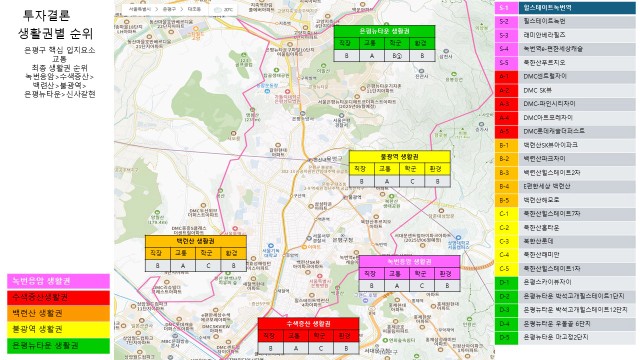Click the A-4 rank cell
This screenshot has width=640, height=360.
click(506, 118)
